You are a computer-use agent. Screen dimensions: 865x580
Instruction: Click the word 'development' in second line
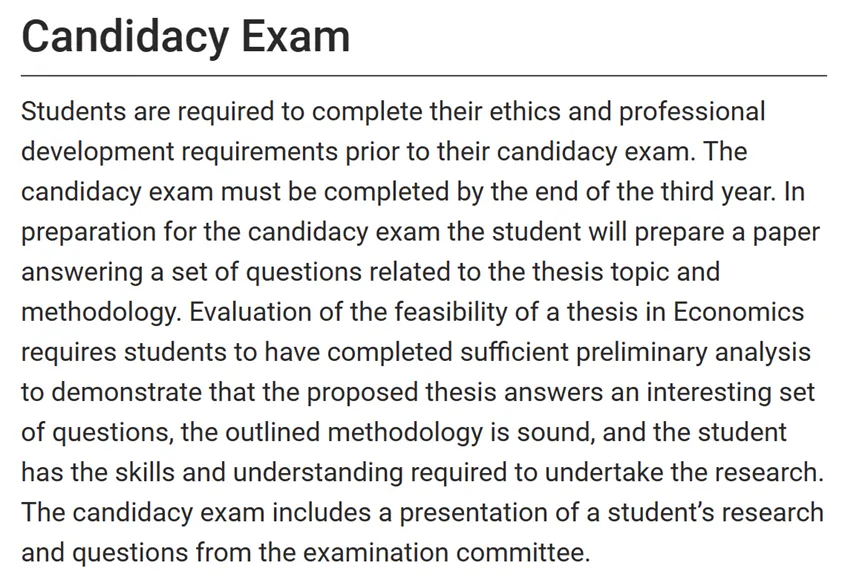click(x=98, y=152)
